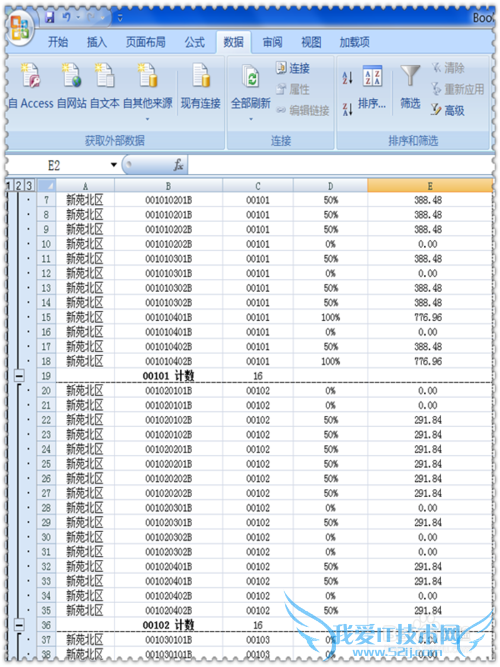Image resolution: width=500 pixels, height=667 pixels.
Task: Open the Sort dialog (排序...)
Action: pos(372,87)
